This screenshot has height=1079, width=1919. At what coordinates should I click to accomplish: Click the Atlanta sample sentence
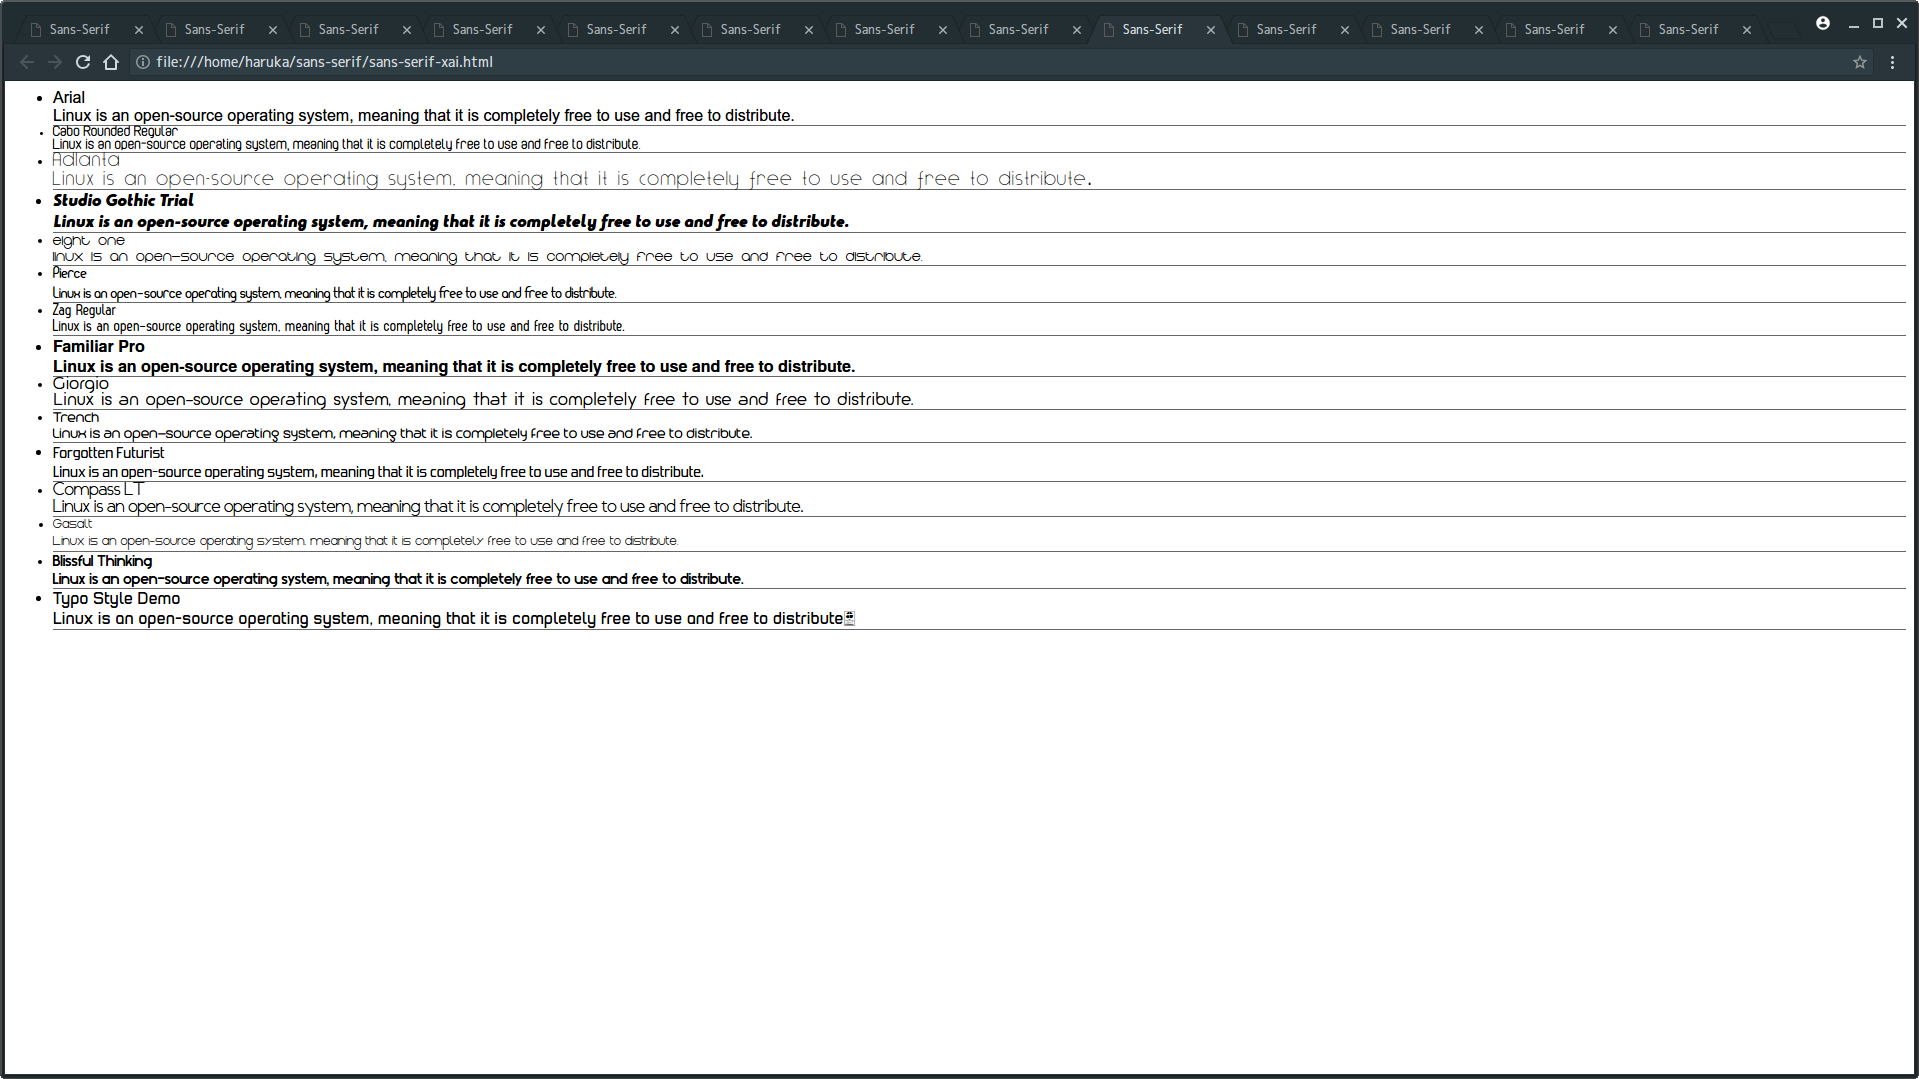[x=572, y=179]
